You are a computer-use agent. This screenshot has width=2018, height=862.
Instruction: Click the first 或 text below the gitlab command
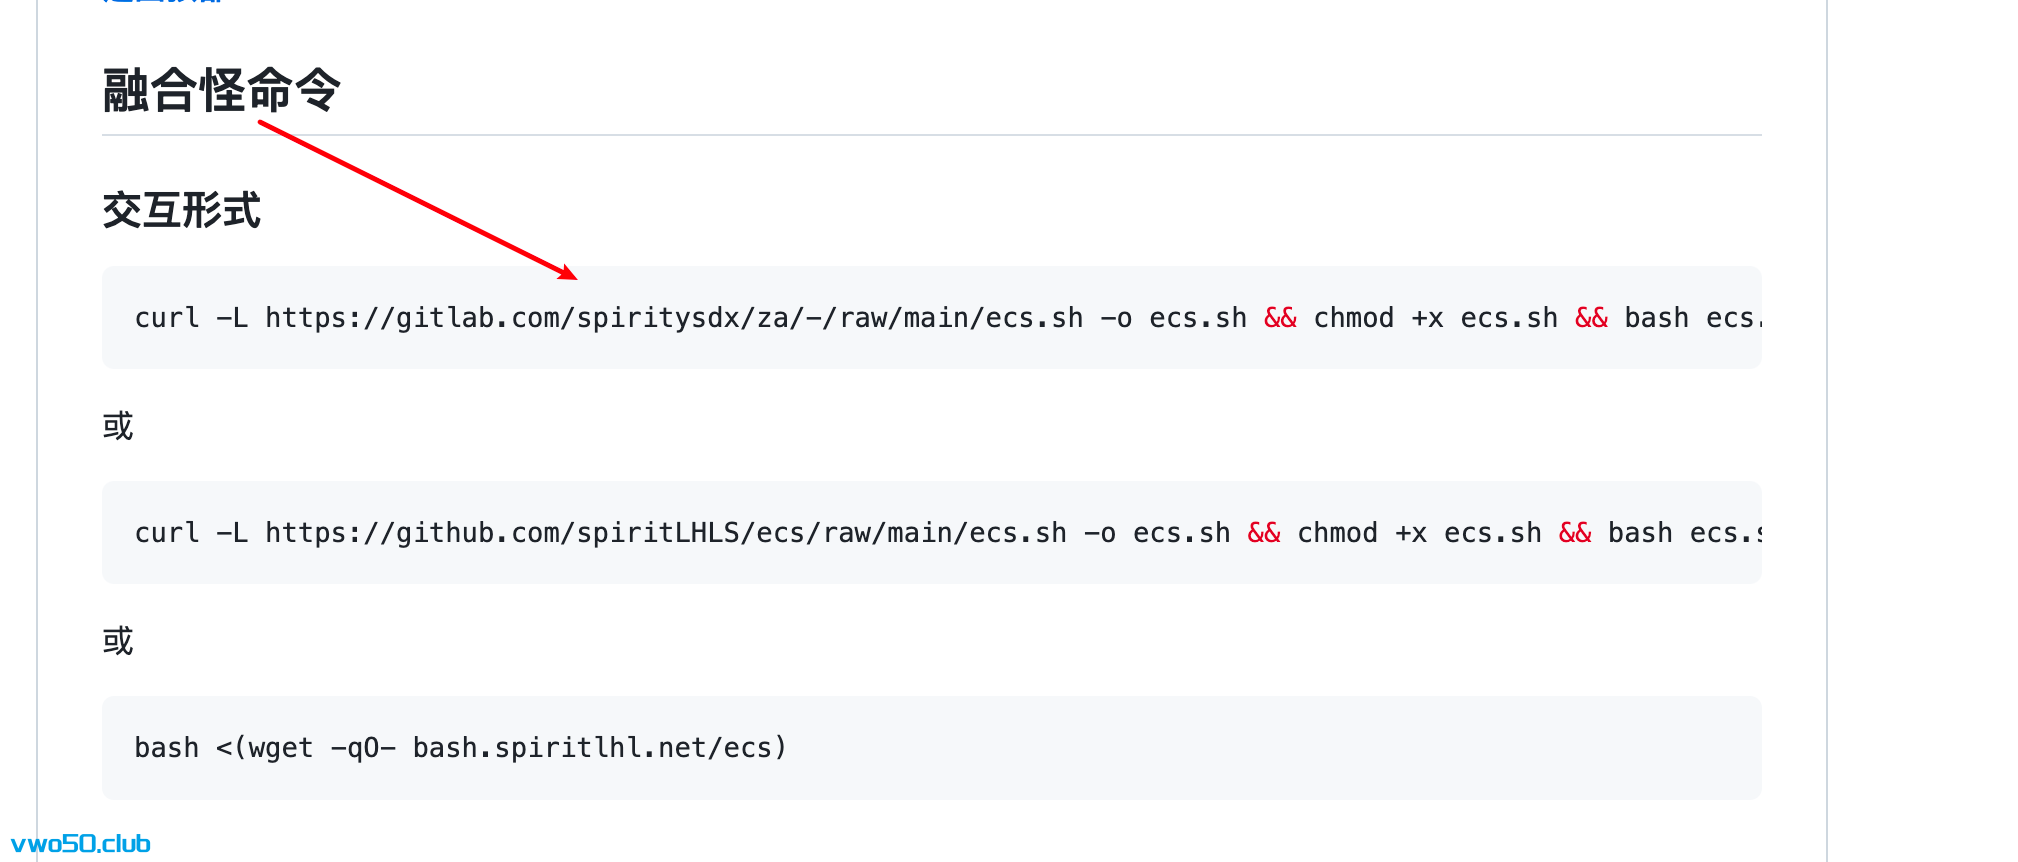tap(118, 426)
